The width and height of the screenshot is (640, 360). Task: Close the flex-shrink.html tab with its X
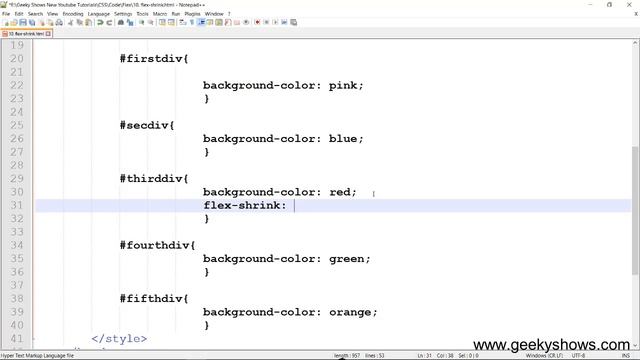coord(48,34)
